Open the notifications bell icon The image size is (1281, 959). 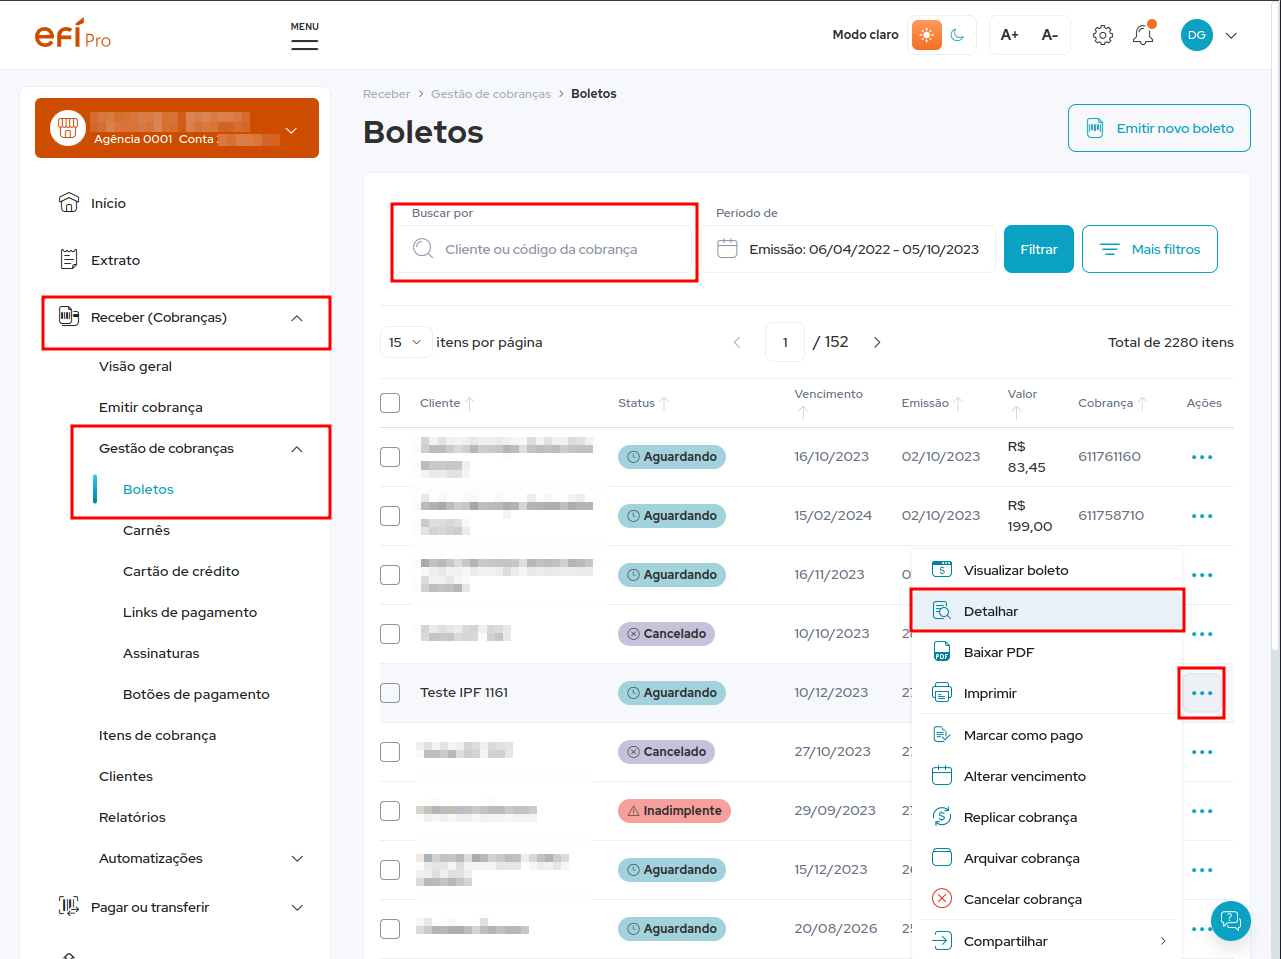[1143, 35]
